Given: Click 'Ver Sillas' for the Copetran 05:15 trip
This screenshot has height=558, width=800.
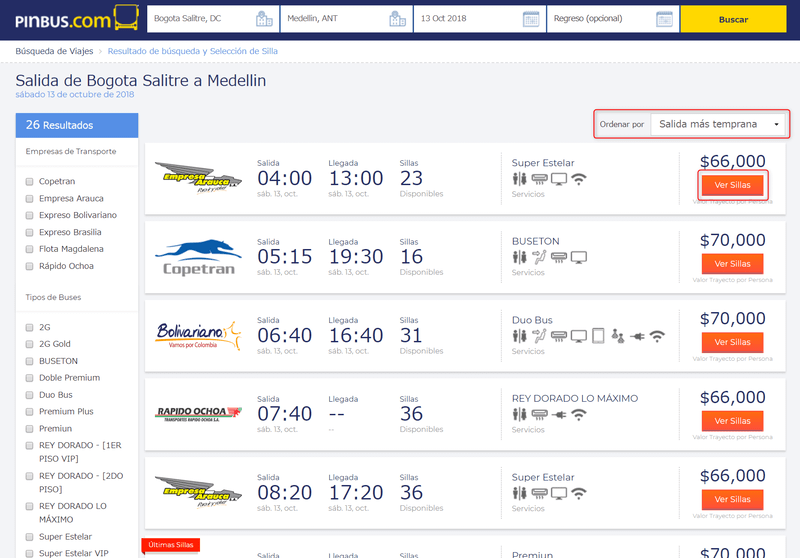Looking at the screenshot, I should point(732,264).
